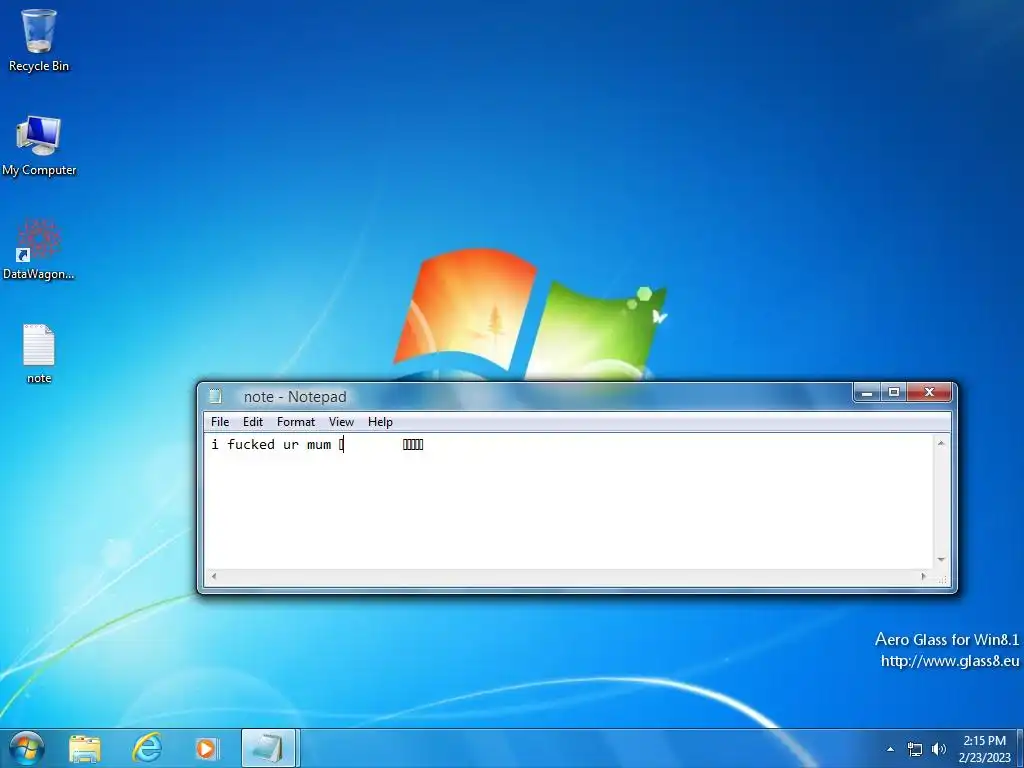Open the network status tray icon
The height and width of the screenshot is (768, 1024).
tap(915, 749)
